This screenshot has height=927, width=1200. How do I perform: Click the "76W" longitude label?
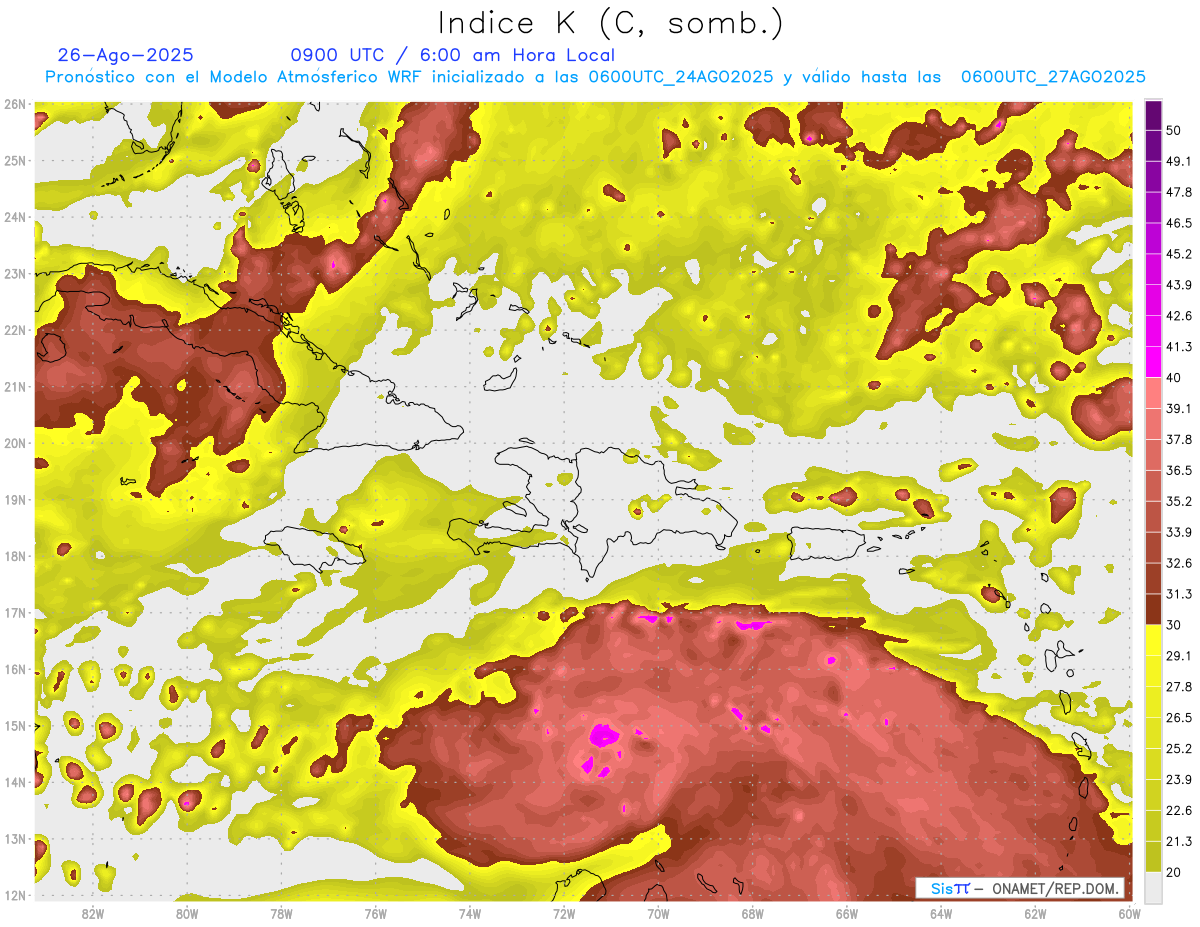pyautogui.click(x=376, y=913)
